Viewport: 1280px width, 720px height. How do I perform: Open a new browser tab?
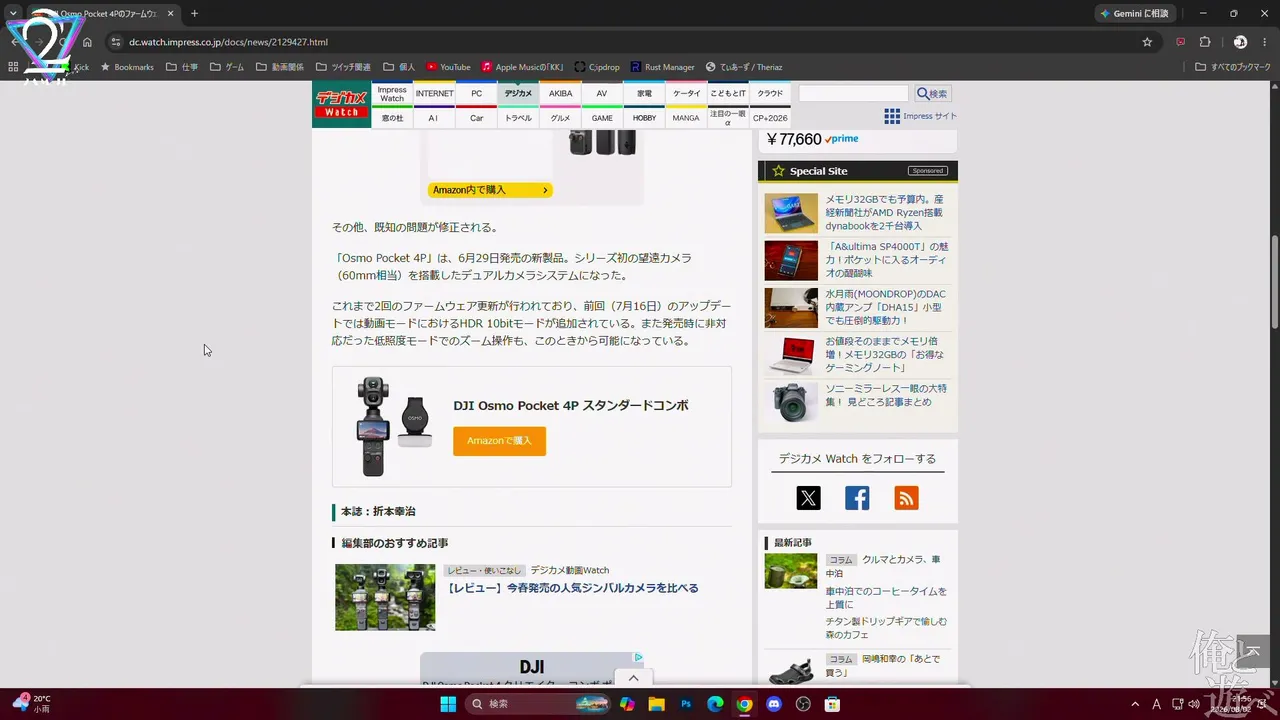click(x=194, y=14)
